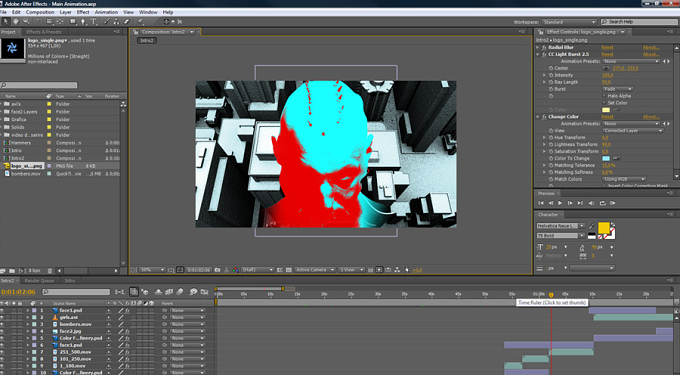Select the Hand tool
This screenshot has height=375, width=680.
(x=16, y=21)
